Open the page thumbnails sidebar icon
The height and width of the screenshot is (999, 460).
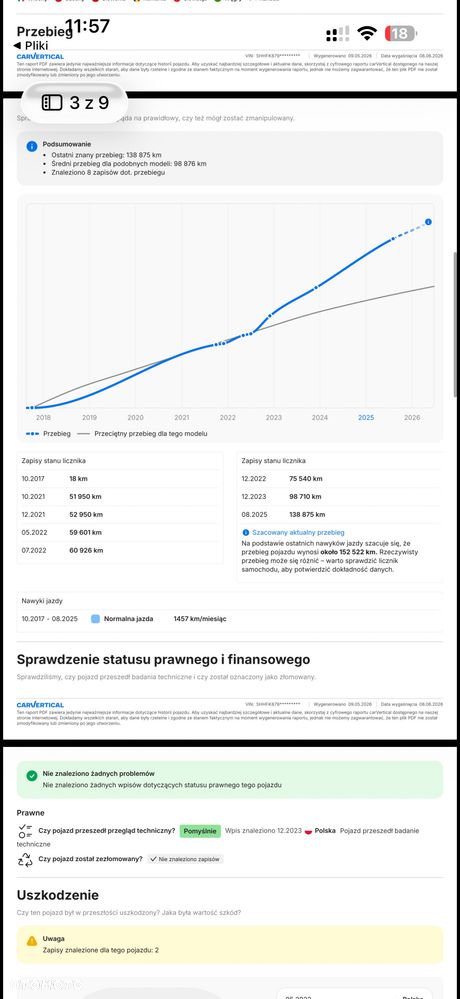pyautogui.click(x=52, y=102)
